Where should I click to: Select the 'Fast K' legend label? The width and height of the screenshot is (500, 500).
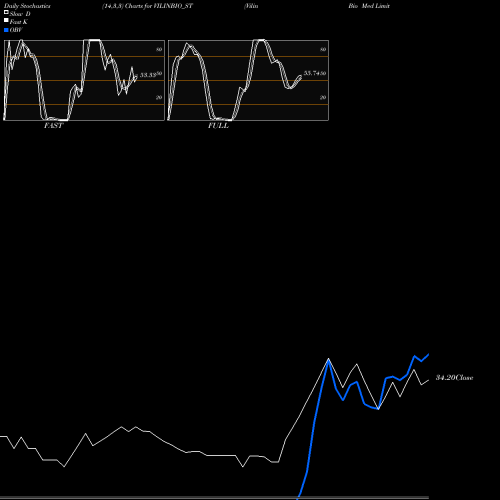pos(19,22)
